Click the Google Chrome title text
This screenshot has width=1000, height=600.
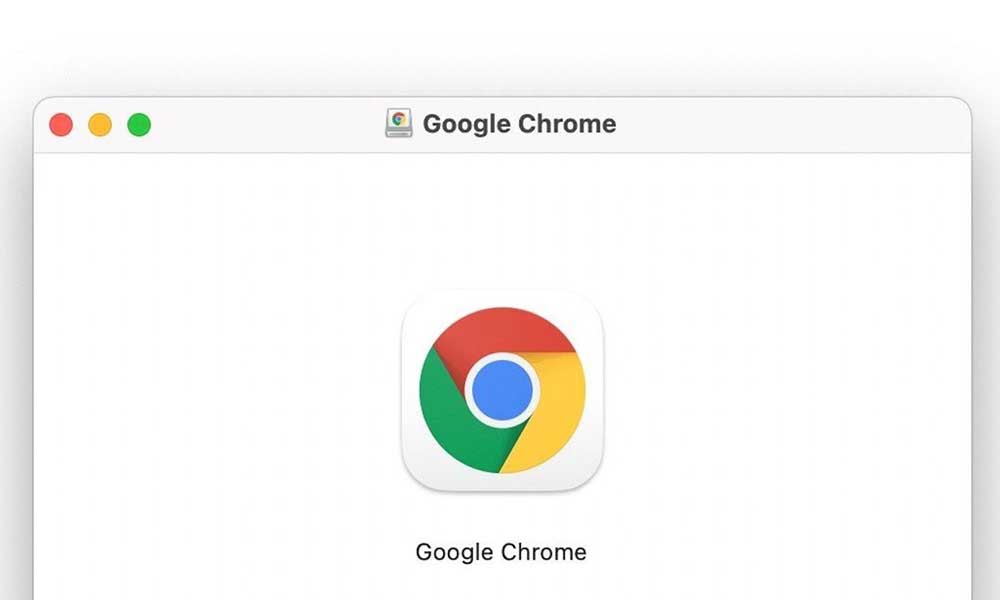click(519, 124)
